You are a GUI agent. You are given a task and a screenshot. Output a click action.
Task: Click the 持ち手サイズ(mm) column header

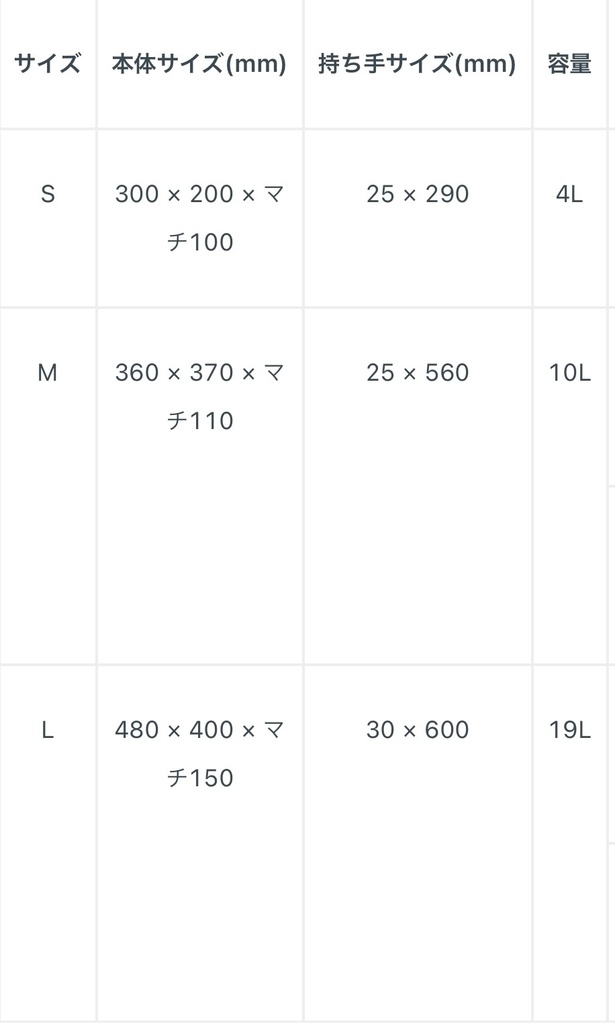(417, 65)
